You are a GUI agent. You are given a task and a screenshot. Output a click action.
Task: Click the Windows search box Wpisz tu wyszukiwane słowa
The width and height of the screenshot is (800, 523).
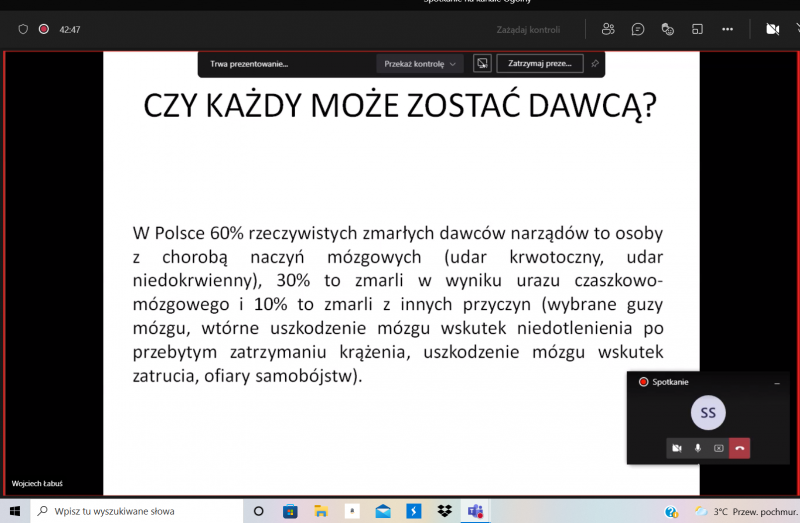pyautogui.click(x=137, y=511)
